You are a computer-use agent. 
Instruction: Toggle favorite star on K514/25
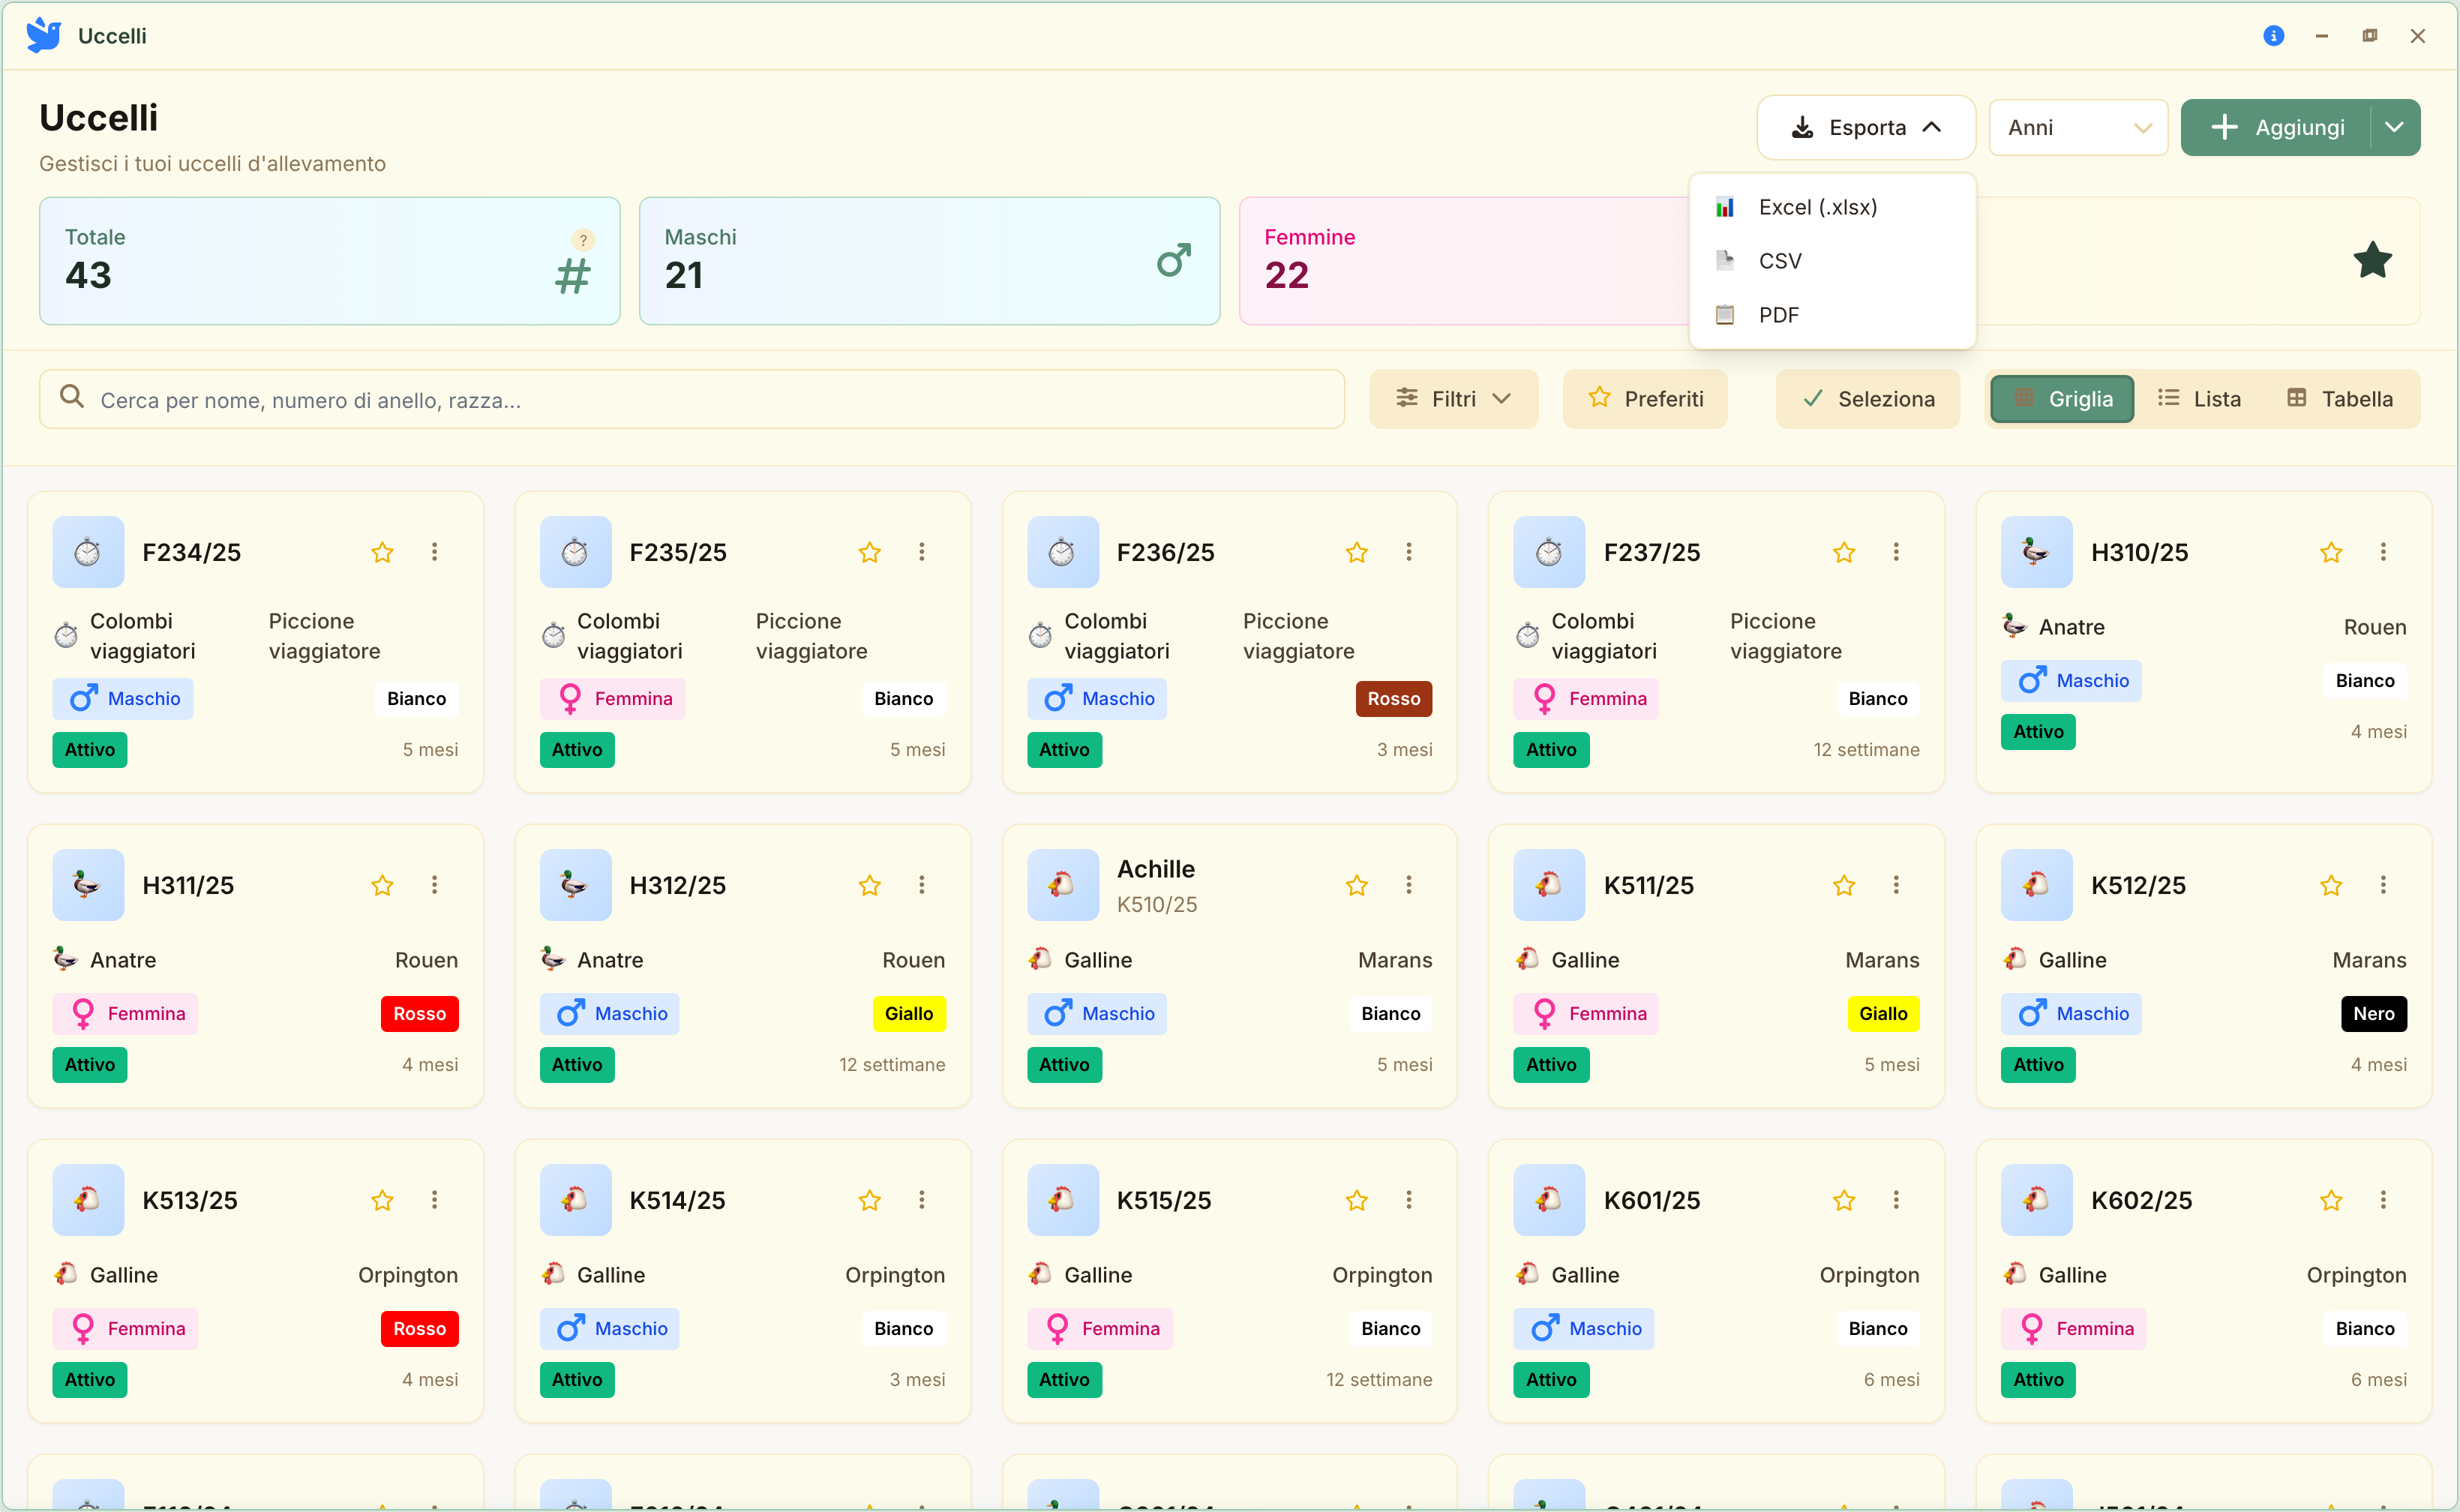click(869, 1200)
